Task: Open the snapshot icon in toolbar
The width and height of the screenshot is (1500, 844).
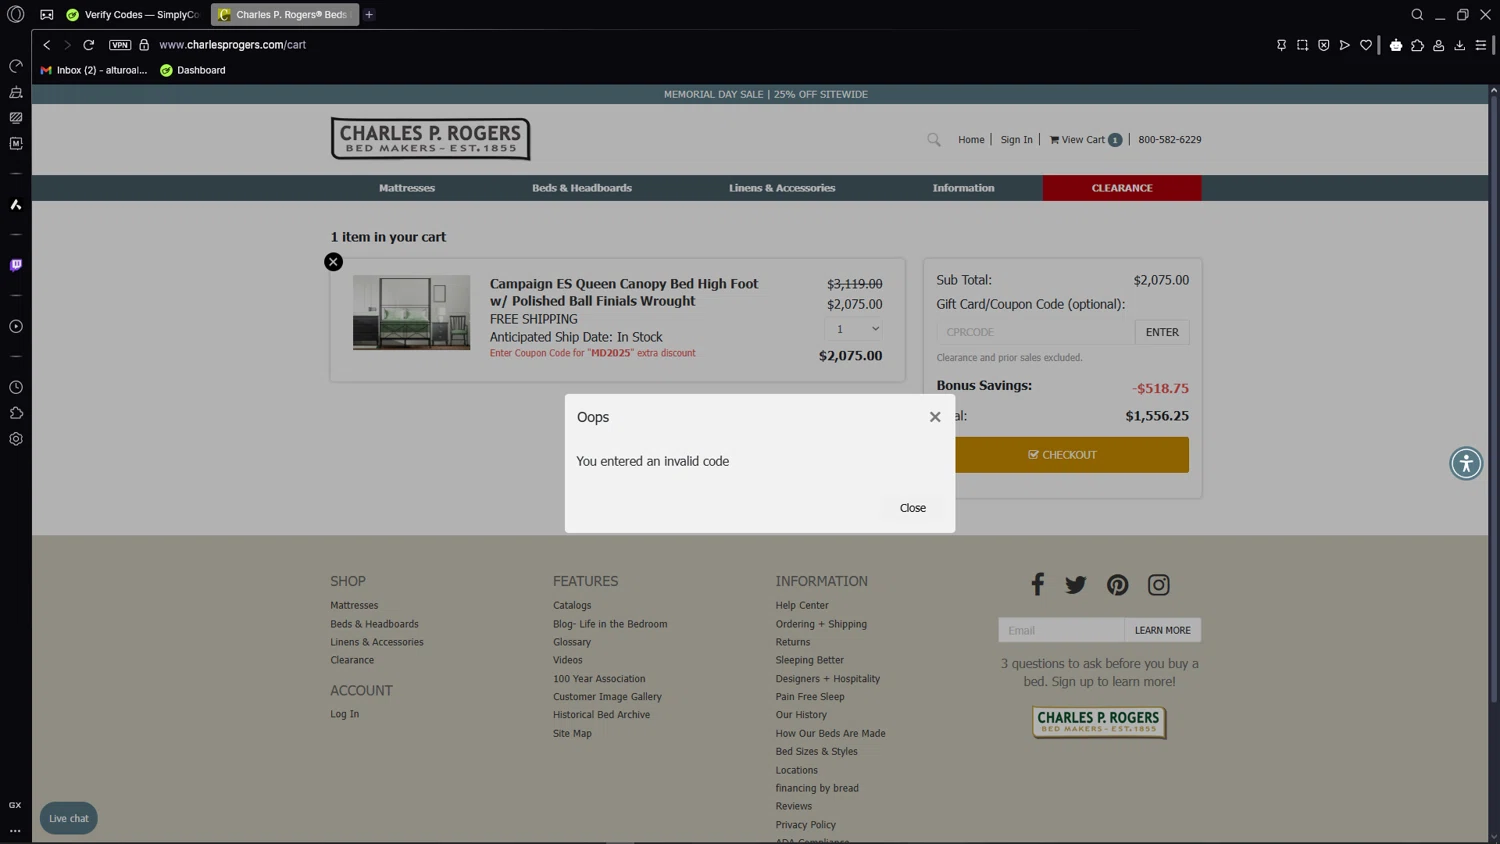Action: point(1302,45)
